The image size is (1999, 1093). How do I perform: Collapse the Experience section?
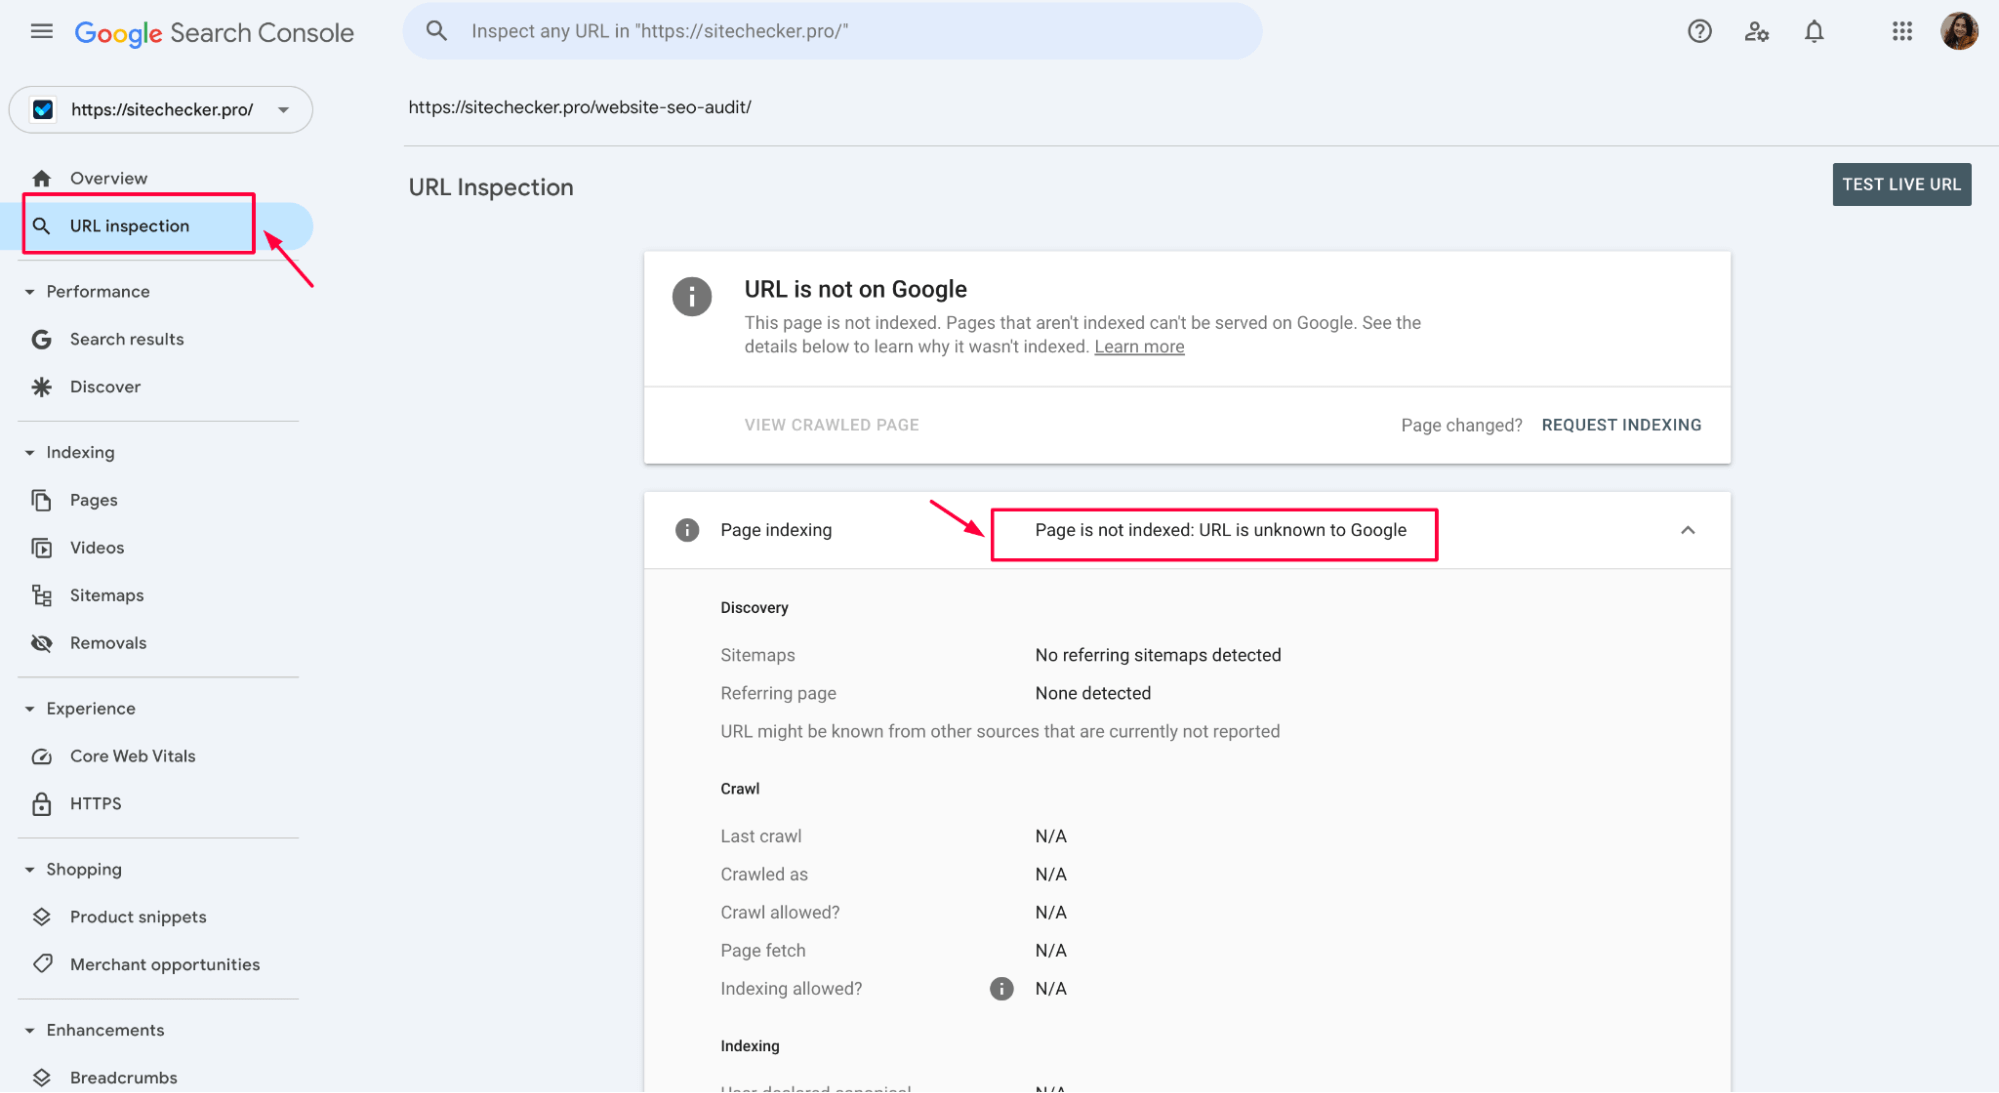coord(29,709)
